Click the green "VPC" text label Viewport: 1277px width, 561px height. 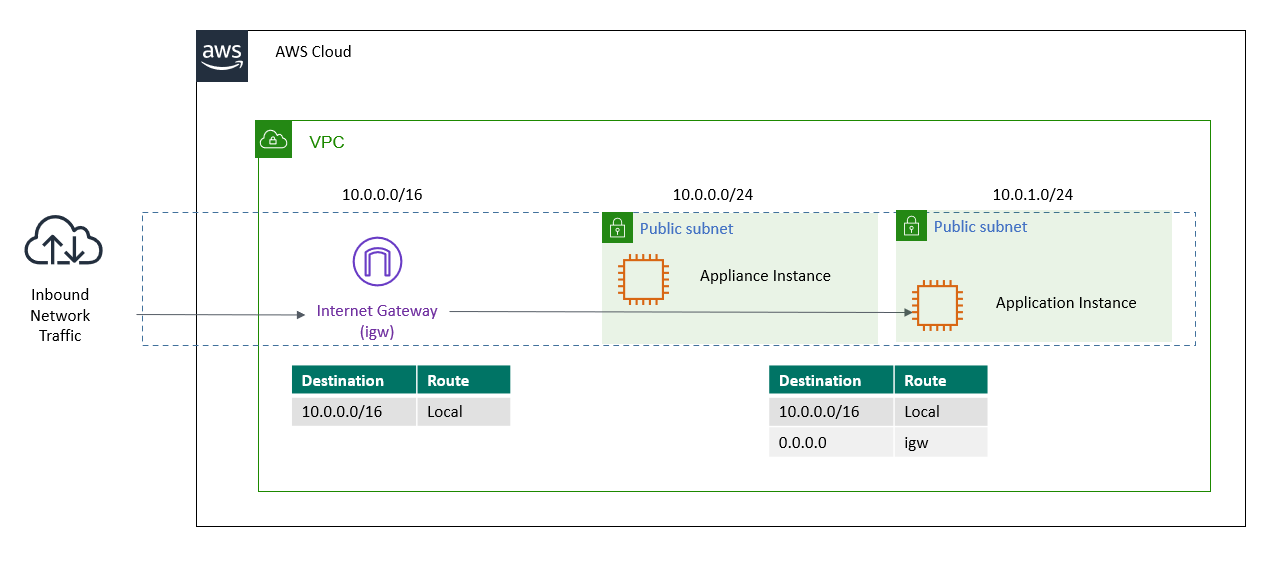(326, 142)
